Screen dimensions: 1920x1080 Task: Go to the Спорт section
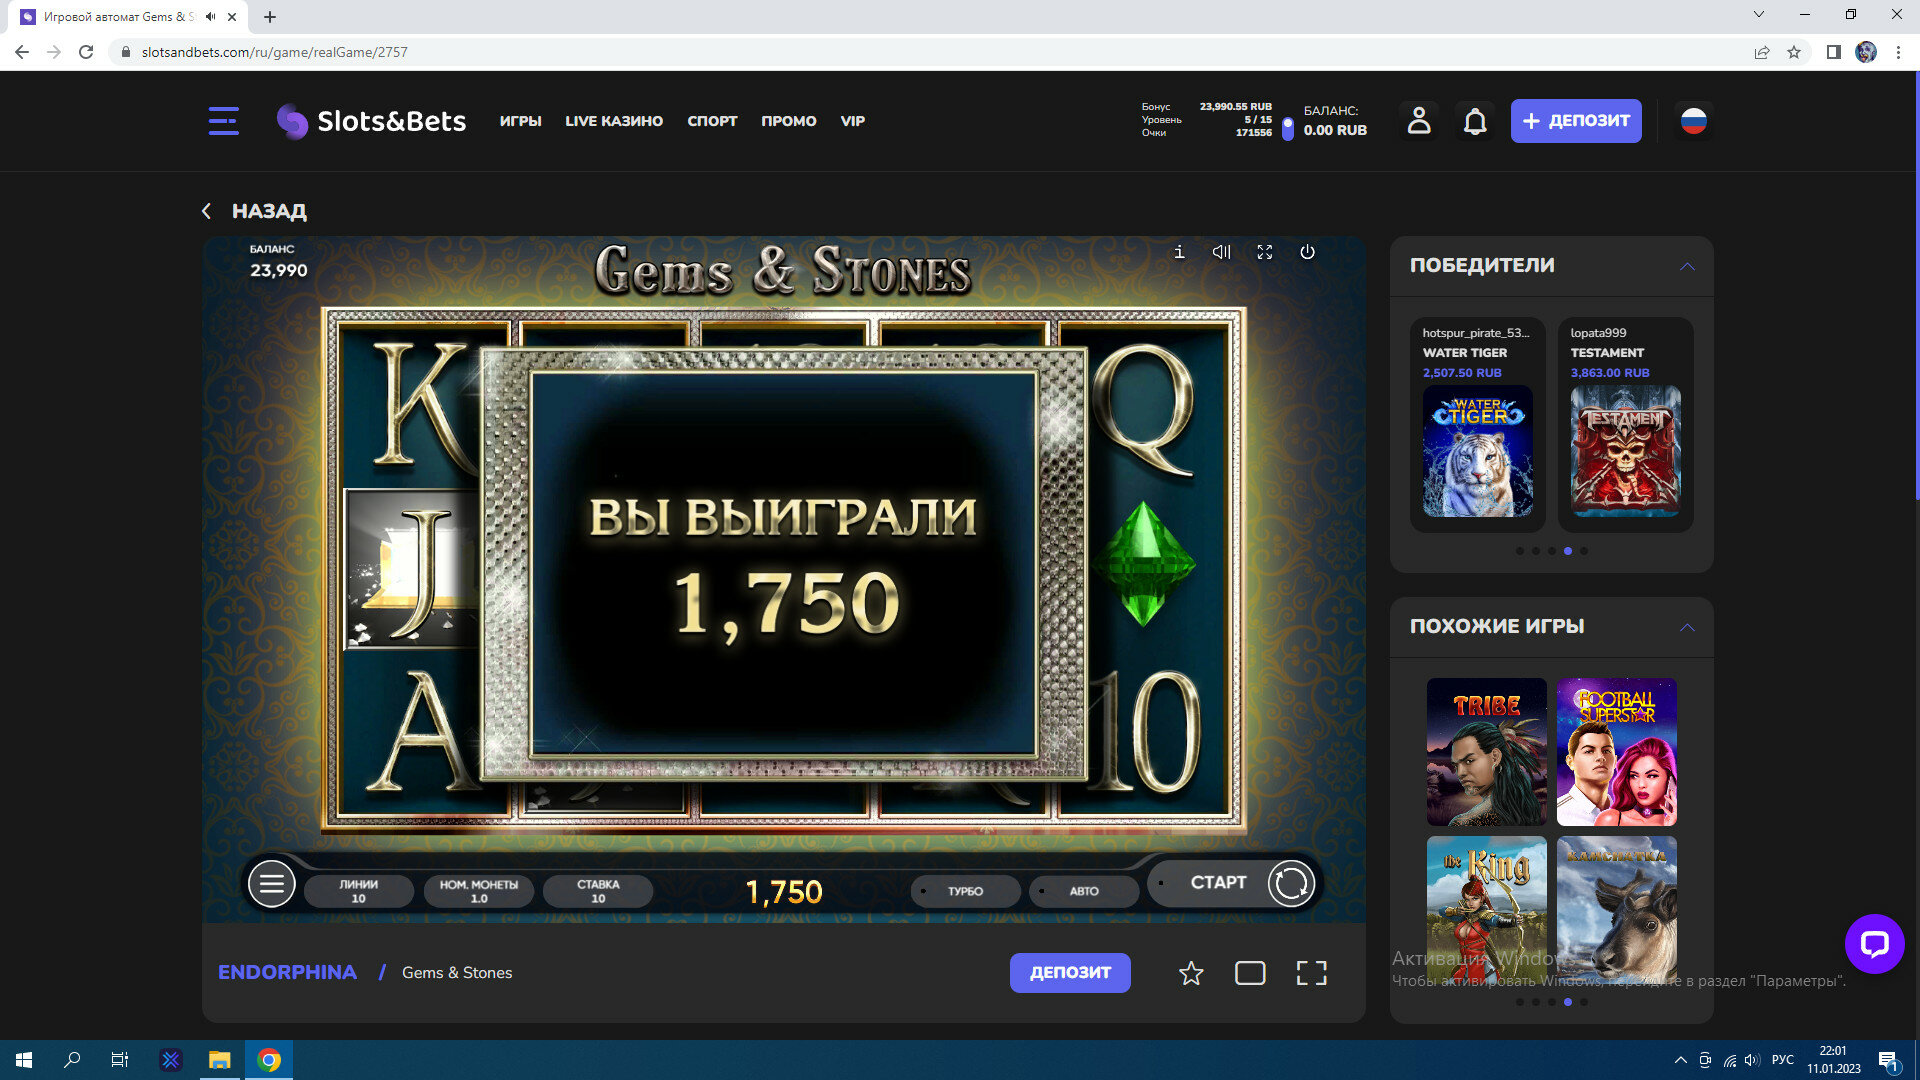(x=712, y=121)
